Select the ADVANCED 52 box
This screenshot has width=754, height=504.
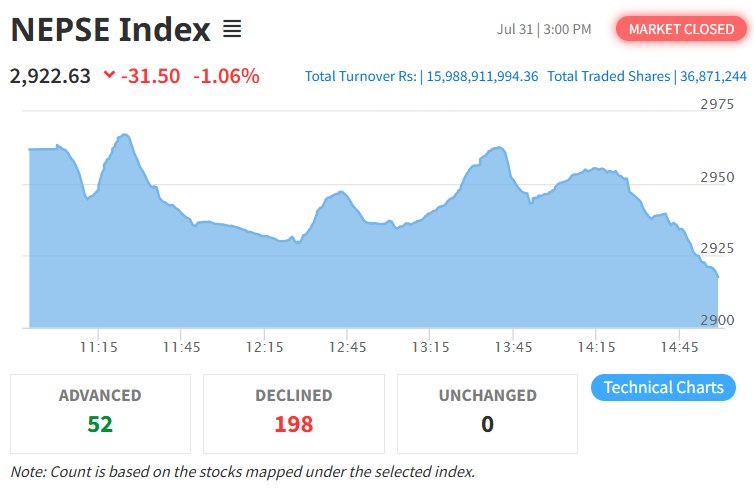101,414
